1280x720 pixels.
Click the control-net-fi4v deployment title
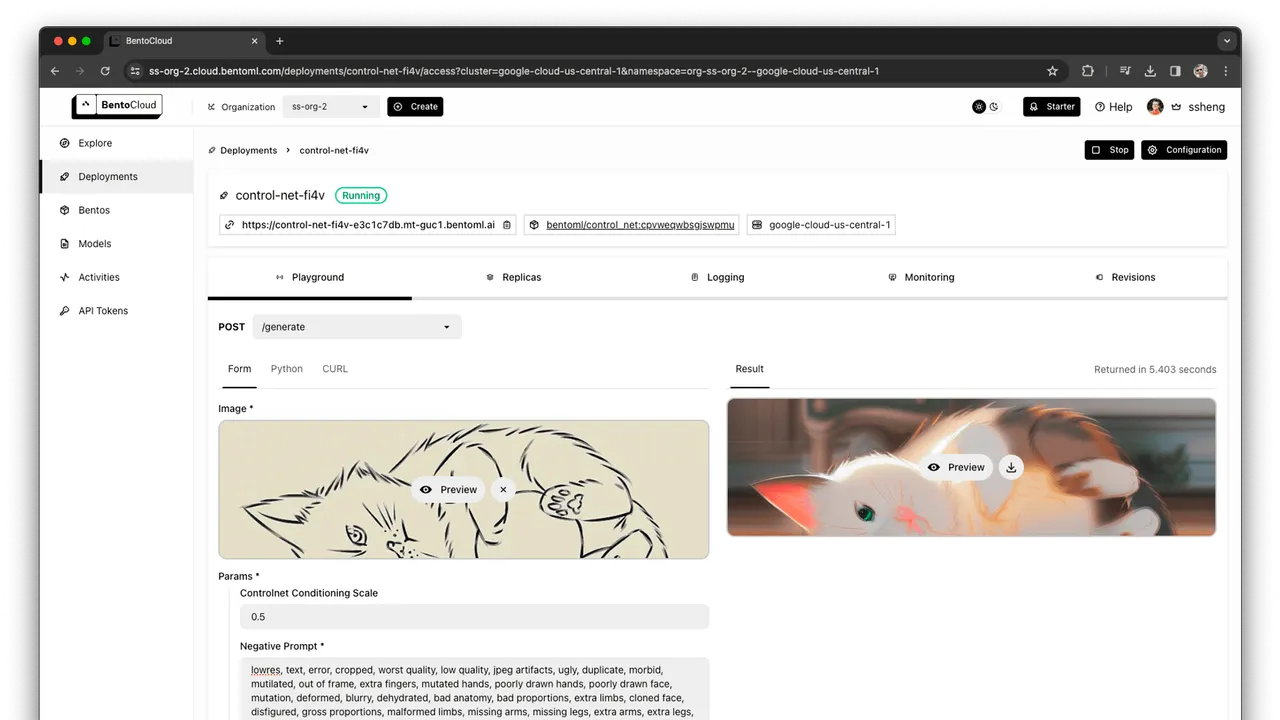point(280,196)
